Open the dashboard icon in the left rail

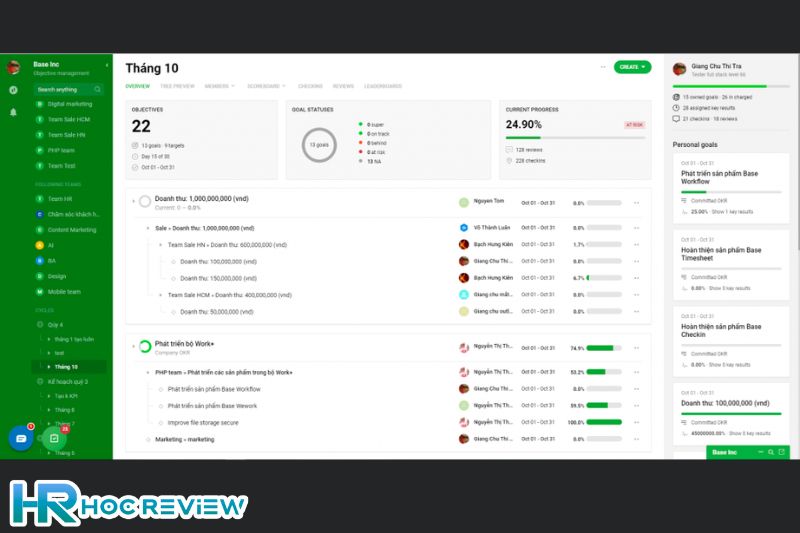13,90
